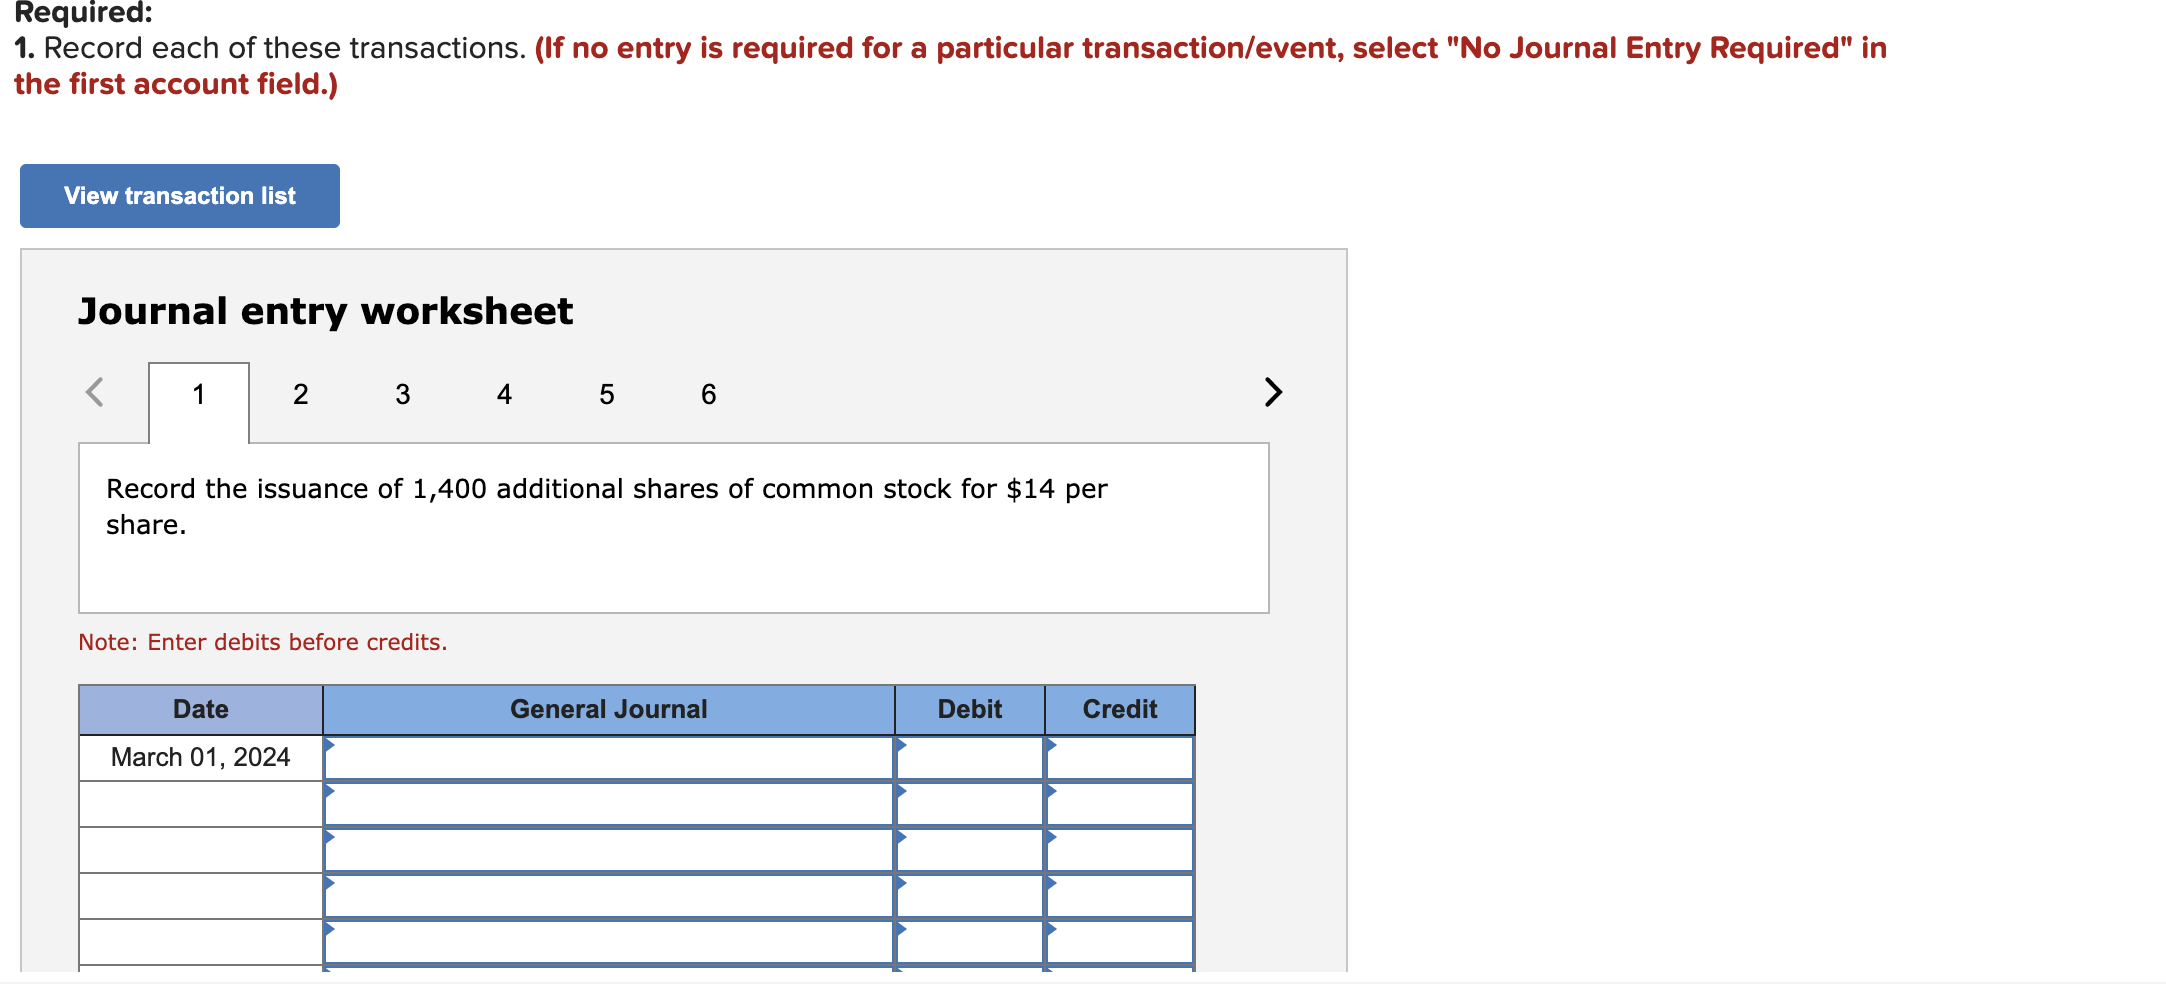The image size is (2166, 984).
Task: Open account dropdown in first General Journal row
Action: click(610, 757)
